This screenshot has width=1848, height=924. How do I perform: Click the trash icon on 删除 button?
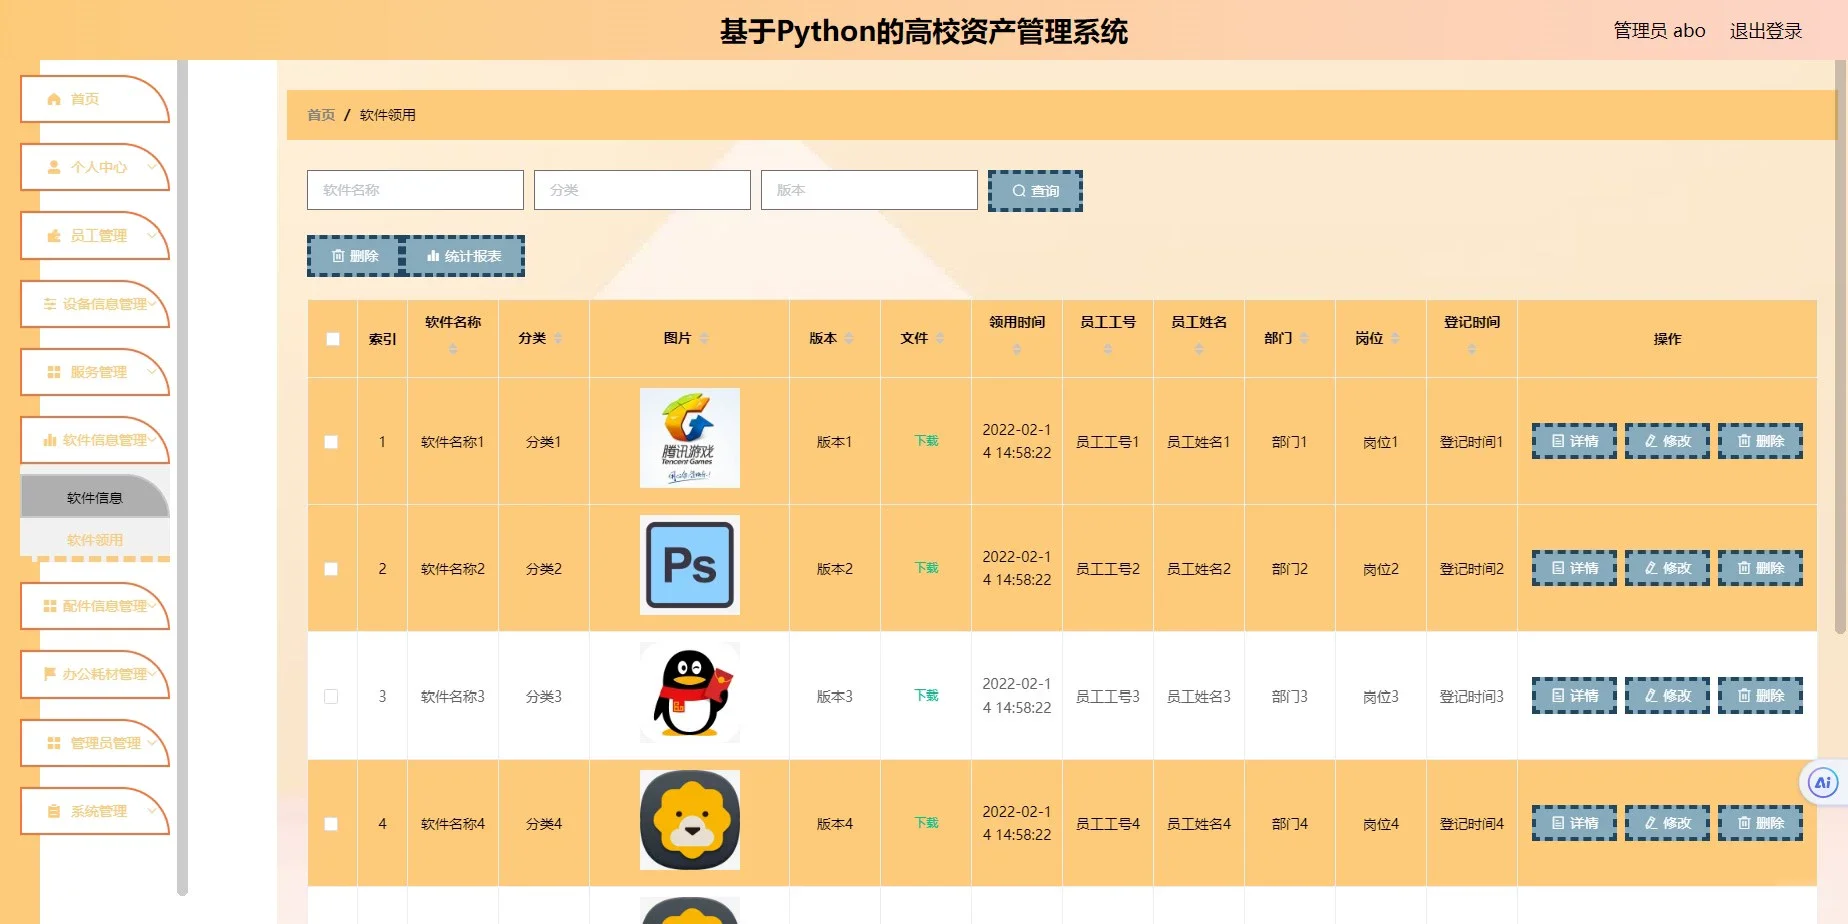[x=338, y=256]
